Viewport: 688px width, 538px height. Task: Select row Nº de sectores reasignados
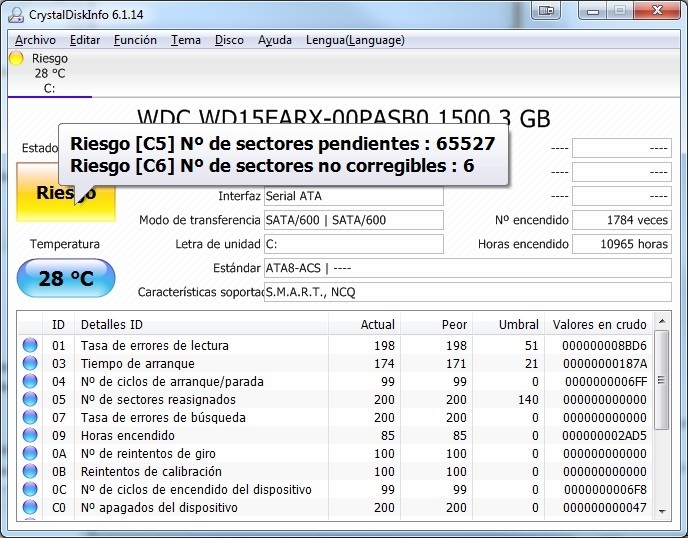pos(335,399)
